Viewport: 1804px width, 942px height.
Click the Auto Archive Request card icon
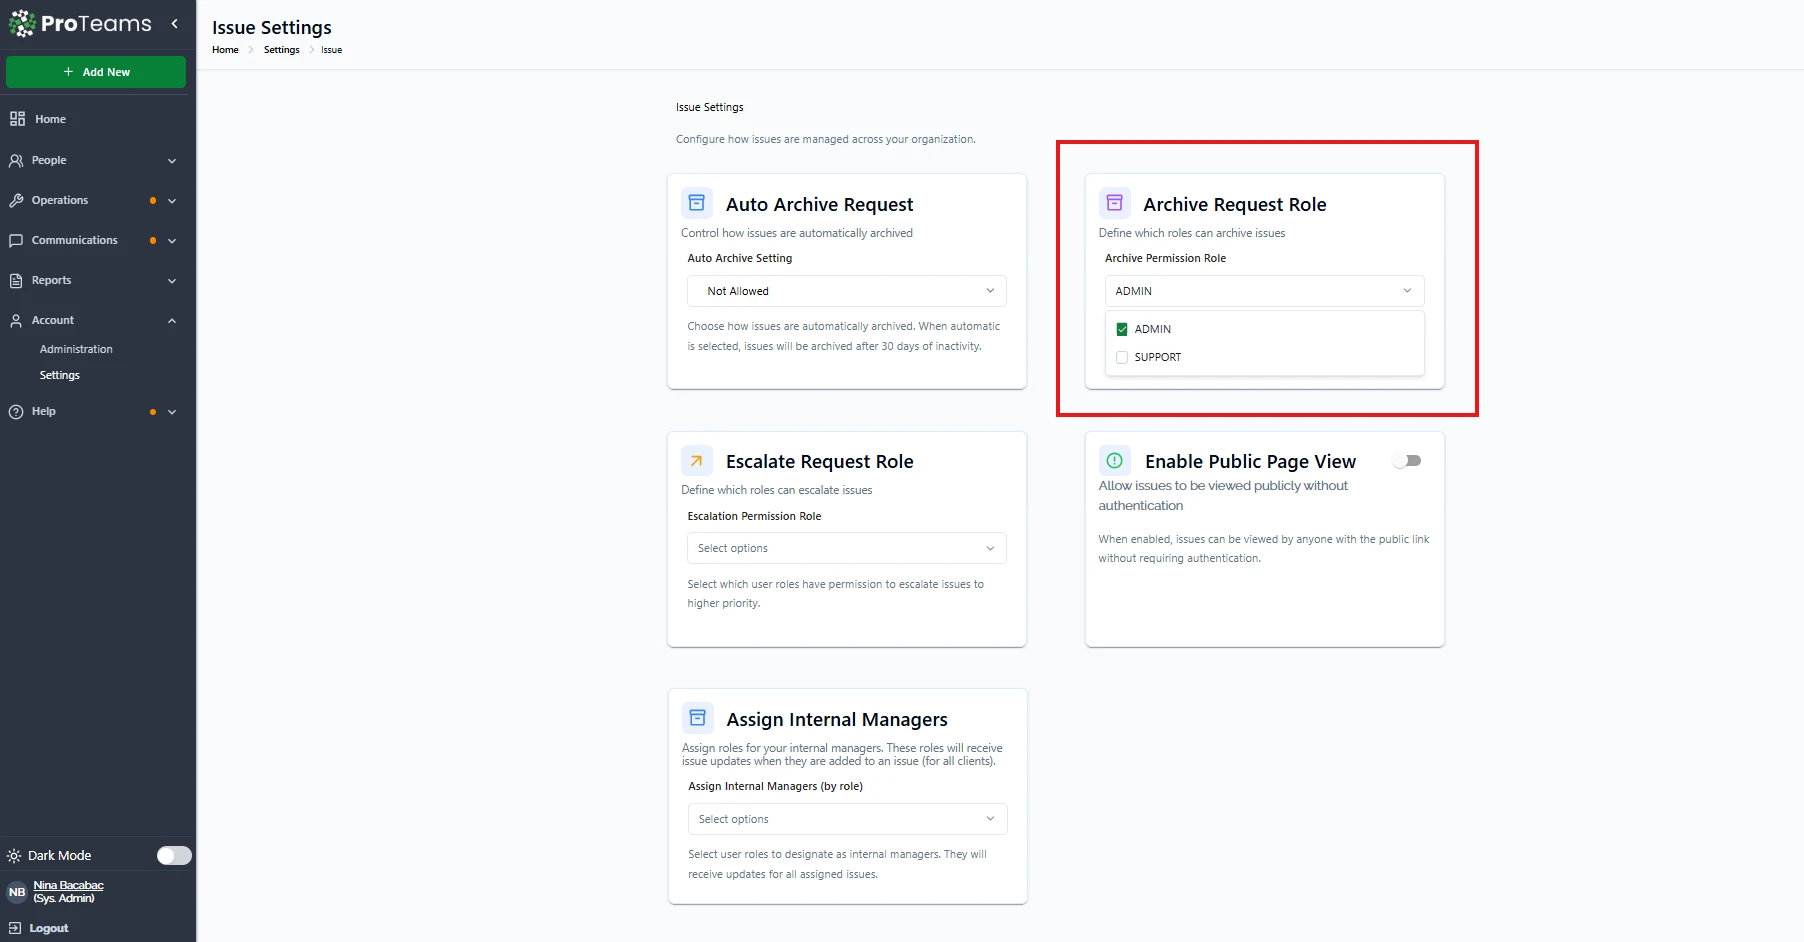(697, 203)
